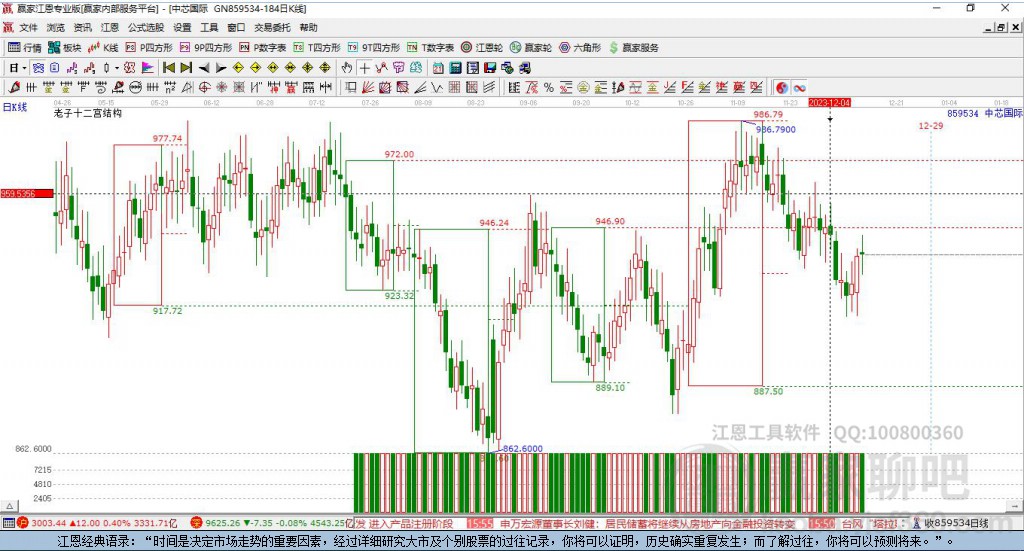This screenshot has height=551, width=1024.
Task: Open the 江恩 menu
Action: click(110, 27)
